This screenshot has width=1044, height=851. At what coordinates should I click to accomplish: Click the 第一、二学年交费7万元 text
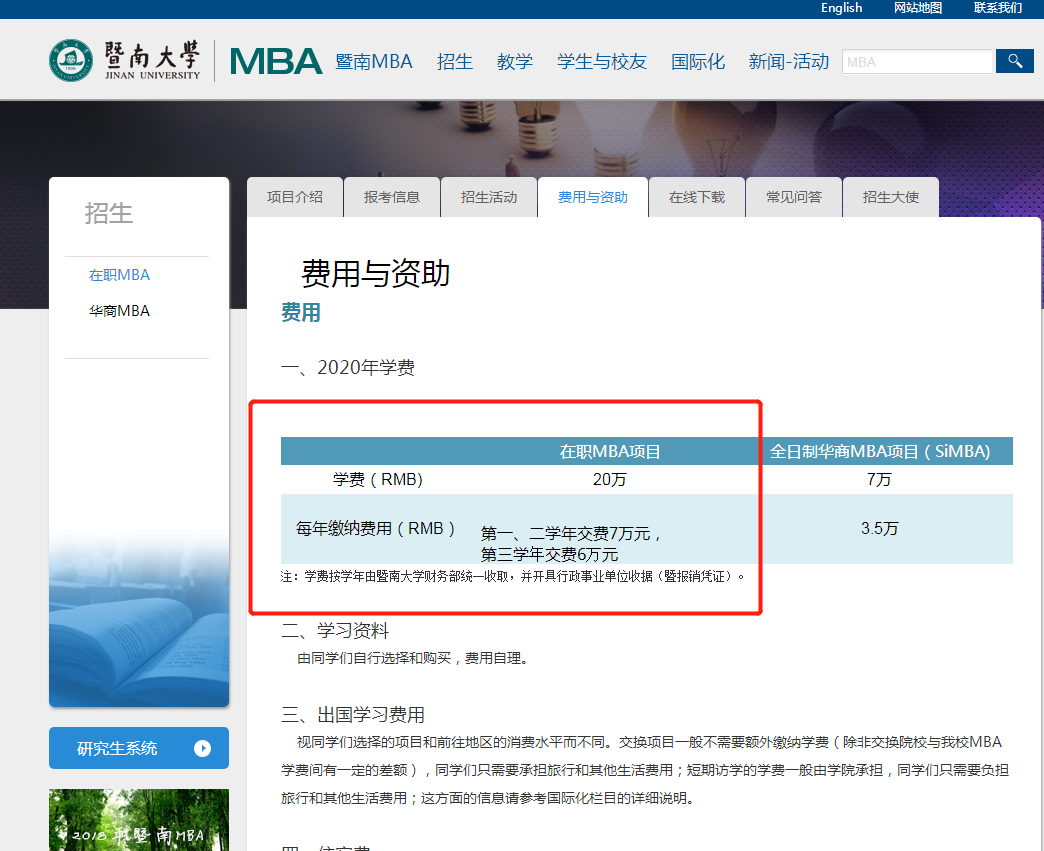pyautogui.click(x=571, y=534)
